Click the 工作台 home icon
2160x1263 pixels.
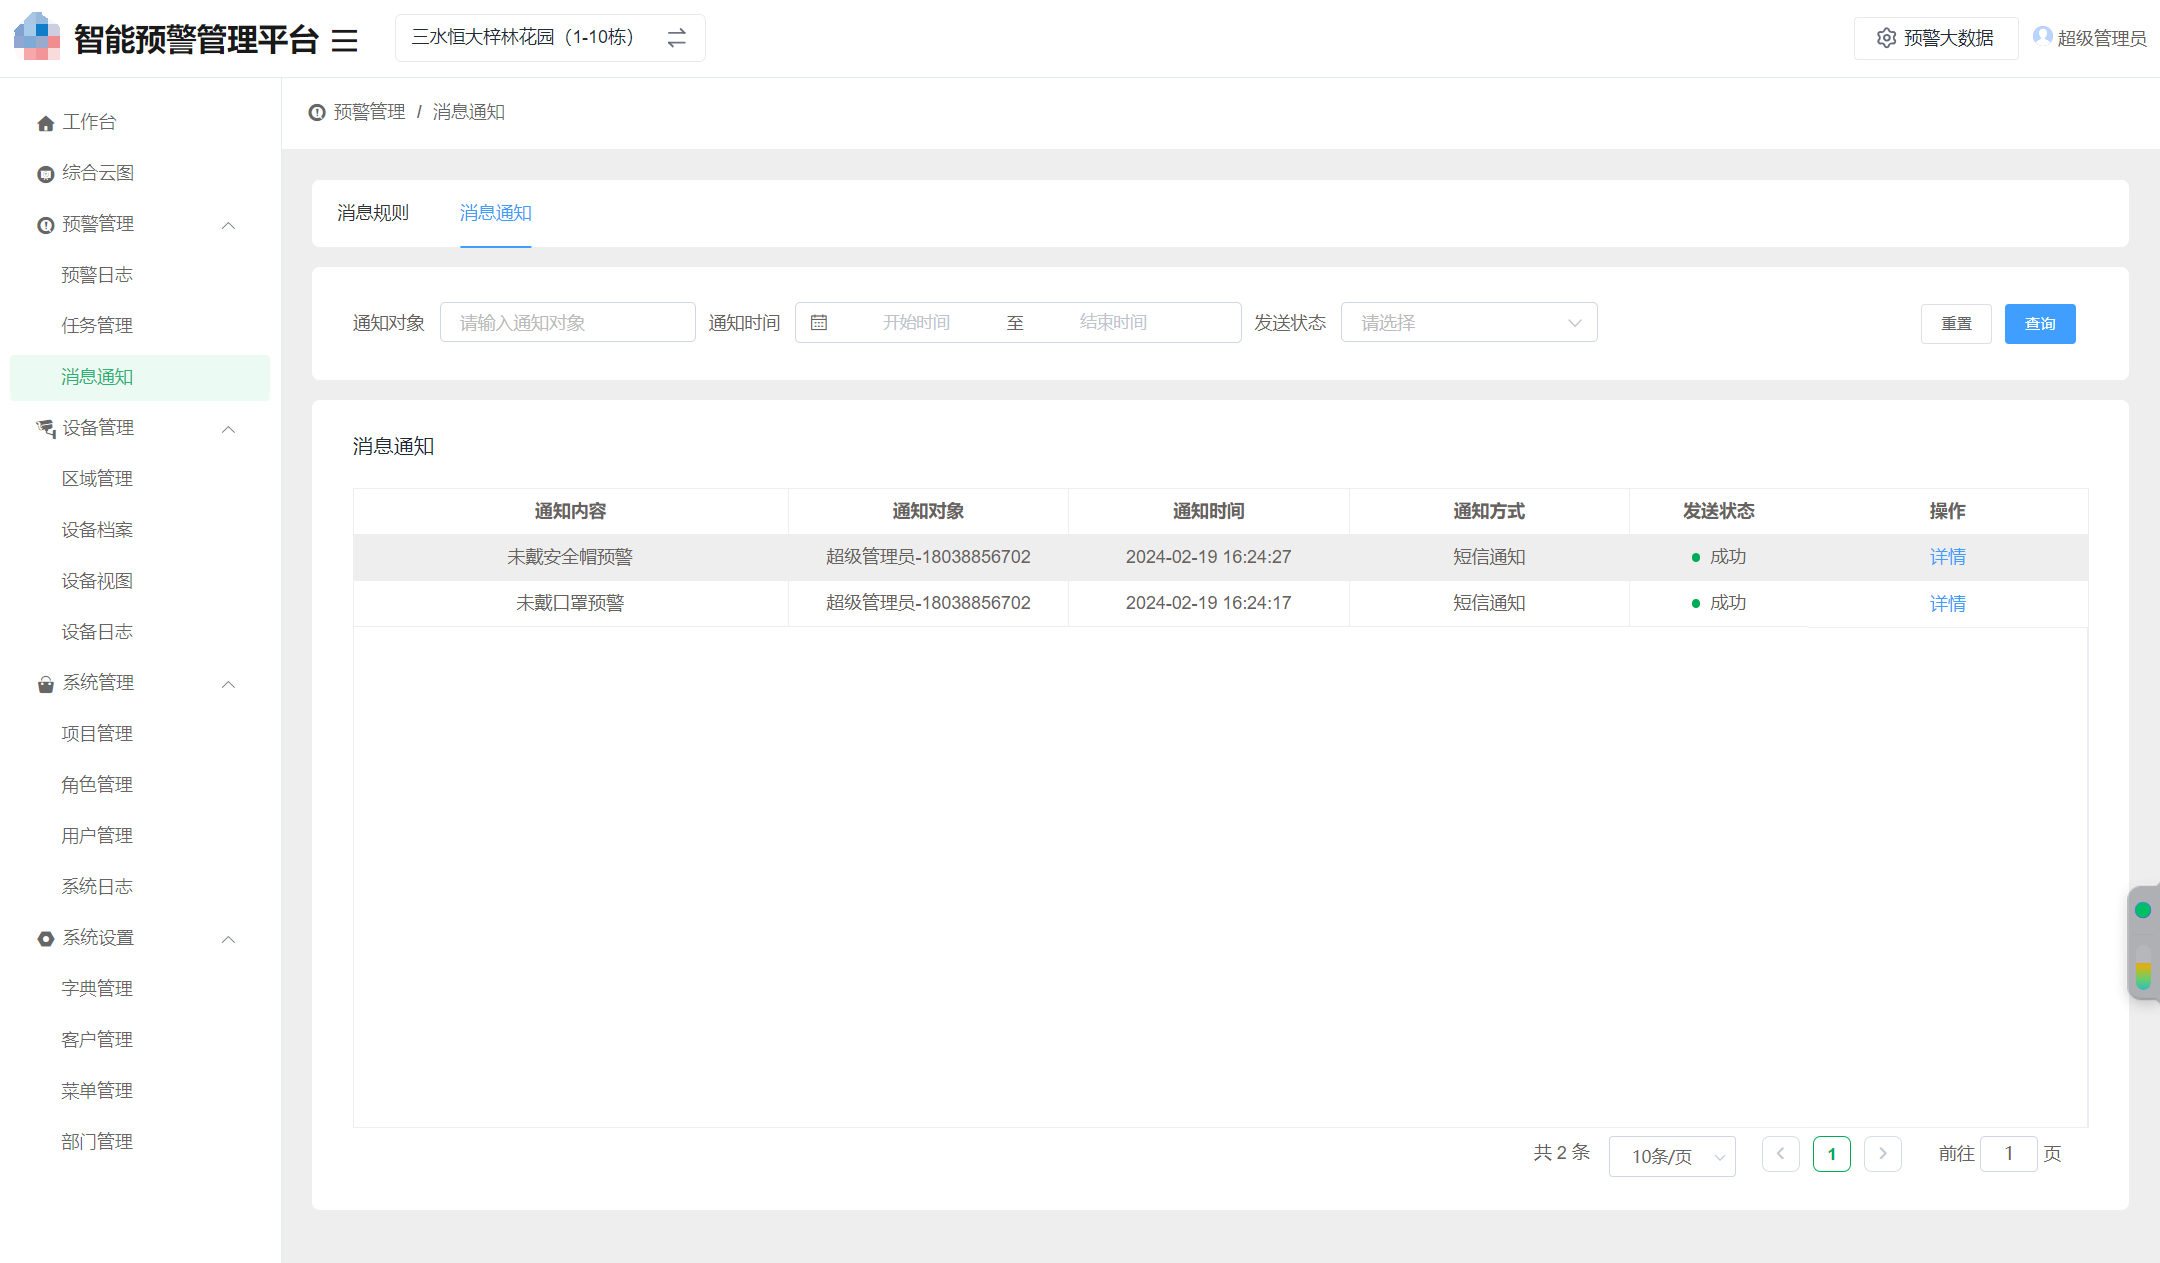click(x=46, y=123)
